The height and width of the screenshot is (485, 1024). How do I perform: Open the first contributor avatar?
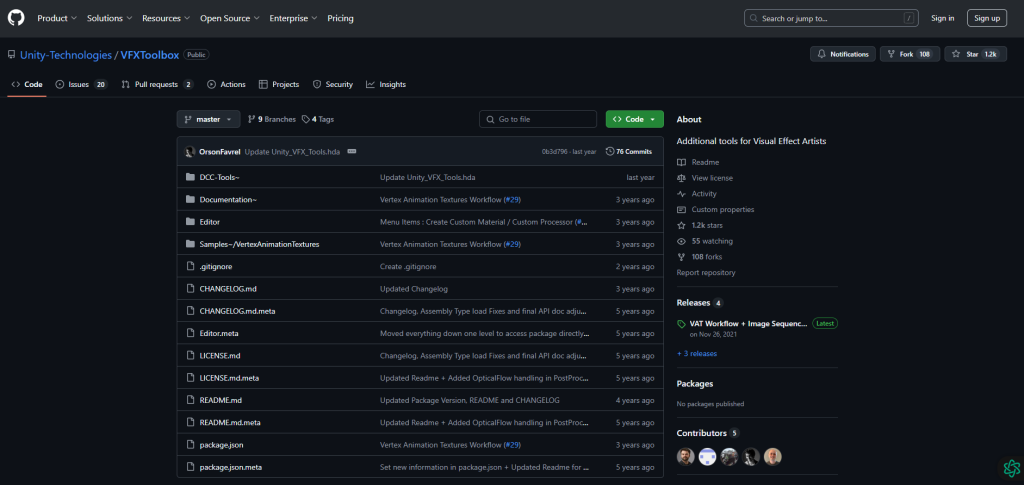click(x=686, y=456)
